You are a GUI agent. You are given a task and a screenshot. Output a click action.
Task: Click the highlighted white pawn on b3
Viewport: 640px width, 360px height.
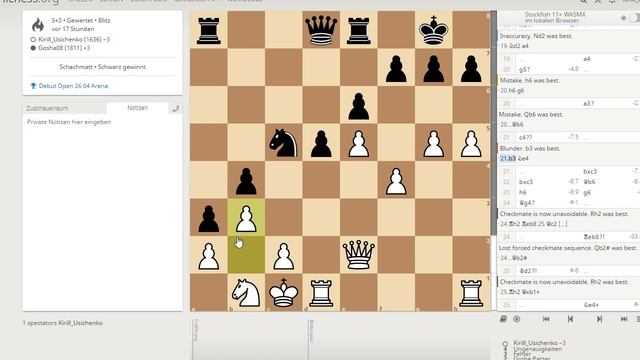tap(246, 218)
